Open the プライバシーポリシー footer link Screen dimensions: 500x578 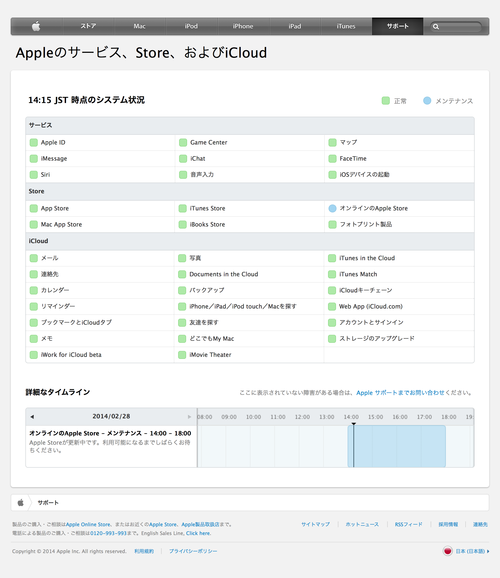pyautogui.click(x=193, y=551)
